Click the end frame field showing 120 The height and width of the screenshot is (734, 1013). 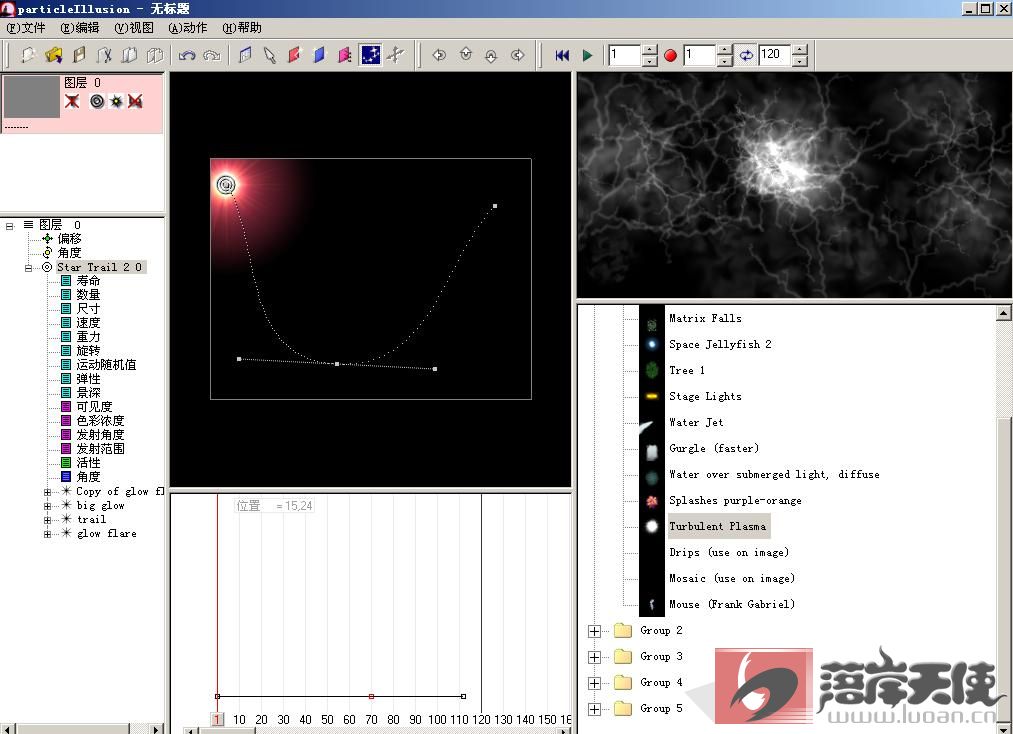coord(775,55)
